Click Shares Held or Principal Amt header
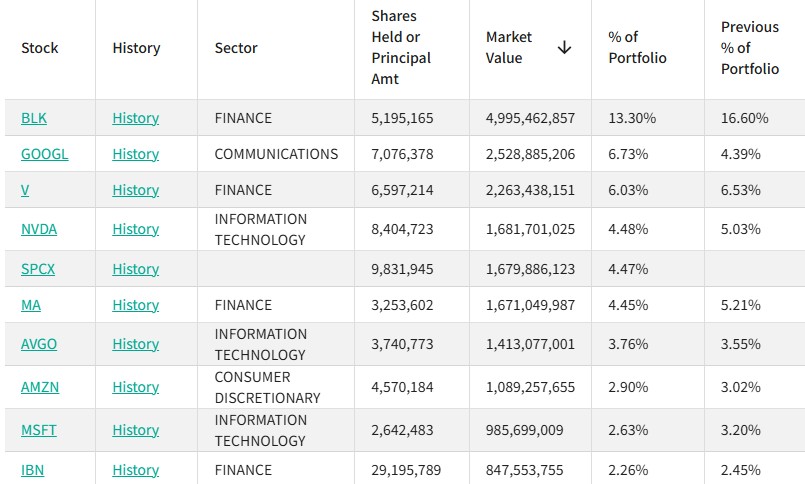The height and width of the screenshot is (484, 805). click(x=401, y=47)
